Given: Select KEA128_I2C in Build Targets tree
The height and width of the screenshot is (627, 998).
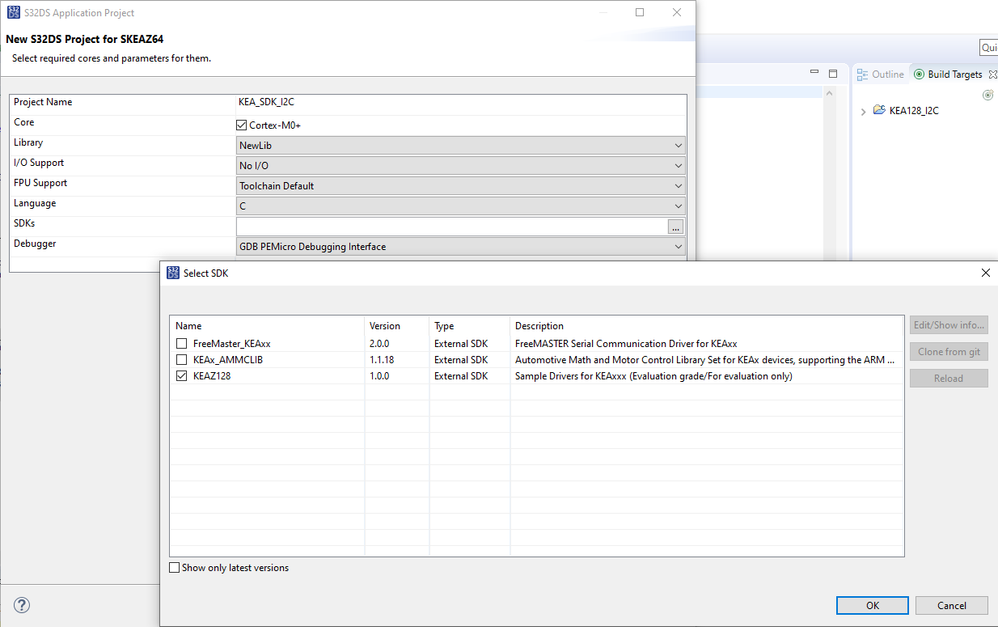Looking at the screenshot, I should click(913, 111).
